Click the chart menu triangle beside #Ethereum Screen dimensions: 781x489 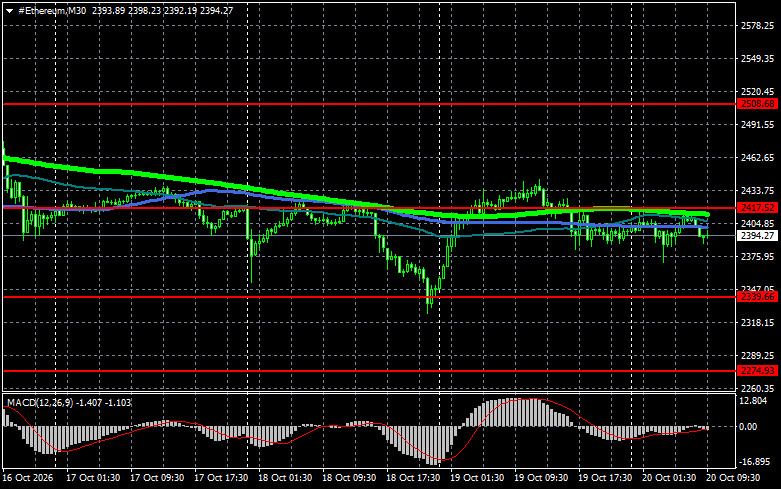(x=9, y=11)
